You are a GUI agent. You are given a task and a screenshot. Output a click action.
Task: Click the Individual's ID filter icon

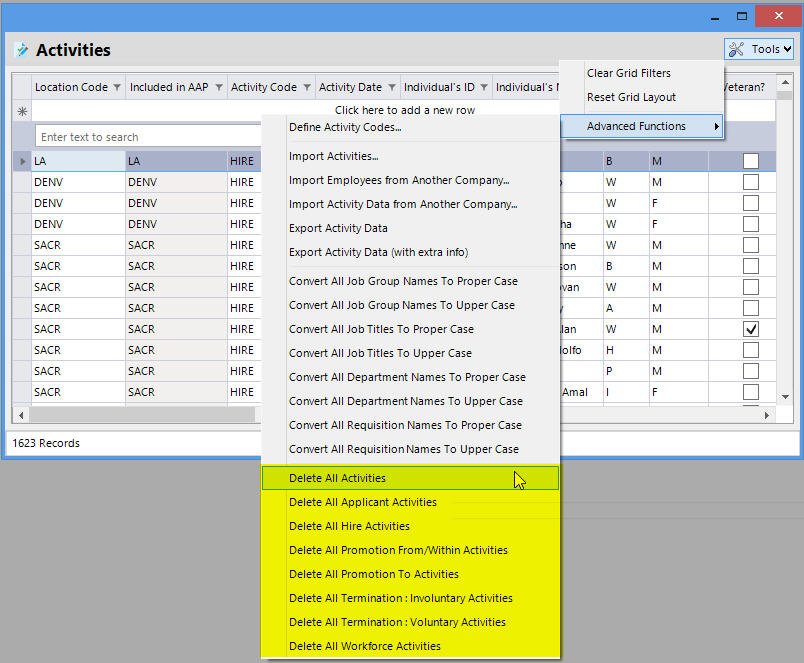[x=485, y=88]
